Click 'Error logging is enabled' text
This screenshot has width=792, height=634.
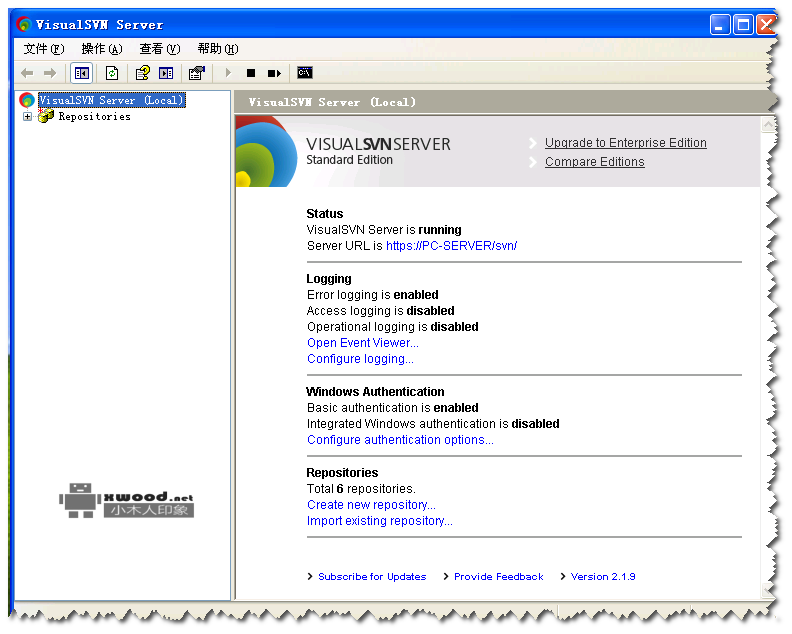(372, 295)
